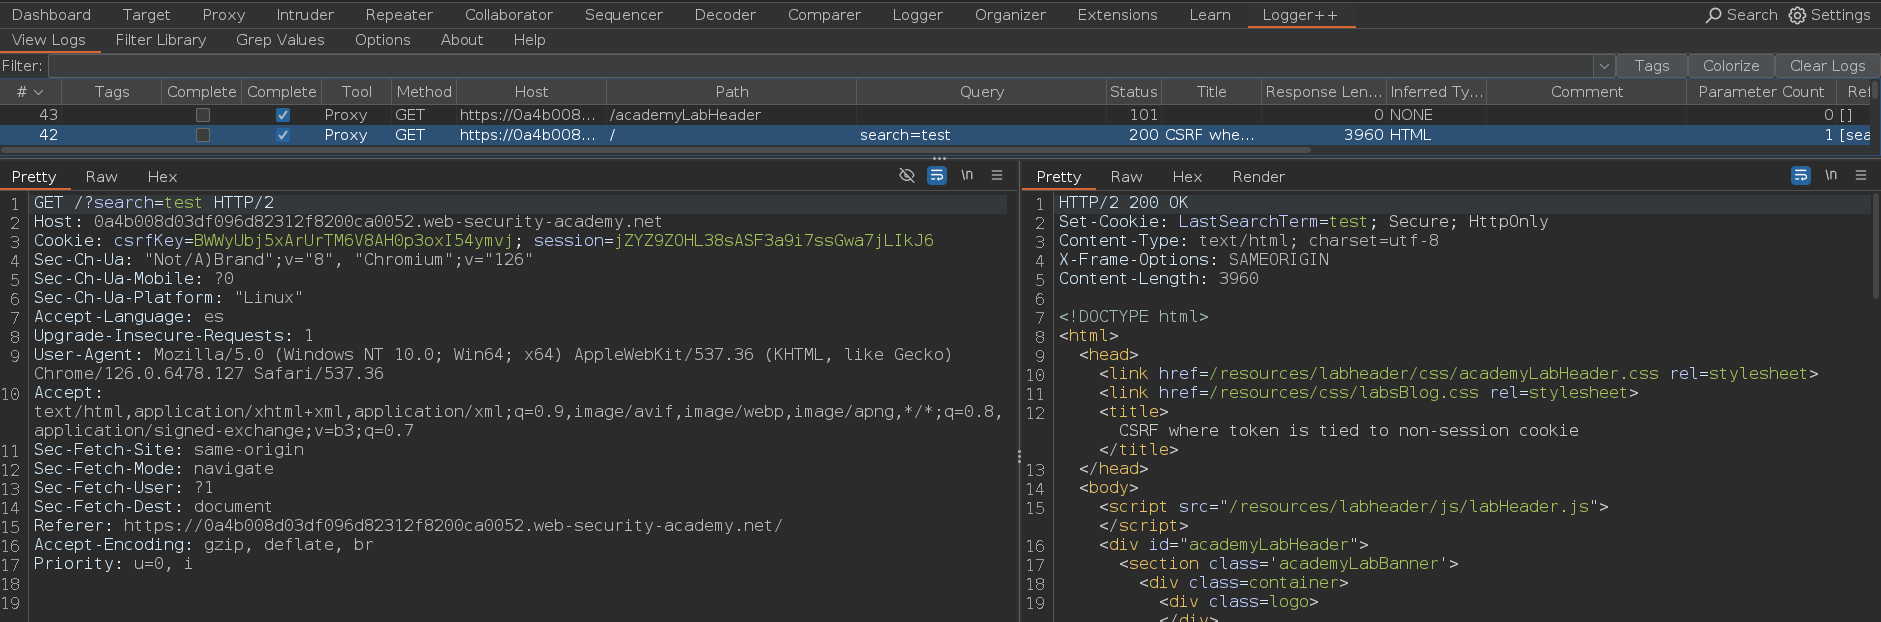Viewport: 1881px width, 622px height.
Task: Open the Intruder tab
Action: (305, 15)
